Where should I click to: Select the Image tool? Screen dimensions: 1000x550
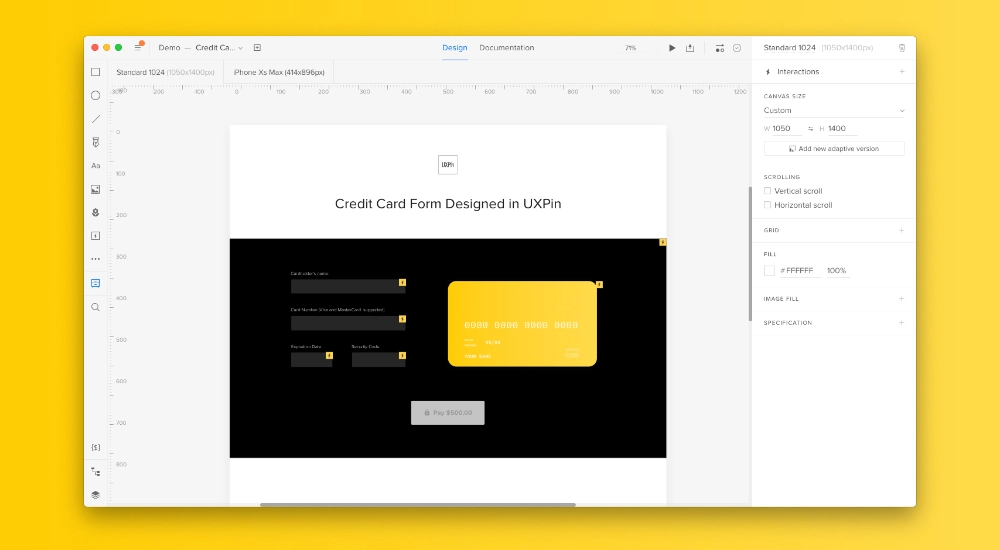pyautogui.click(x=96, y=189)
